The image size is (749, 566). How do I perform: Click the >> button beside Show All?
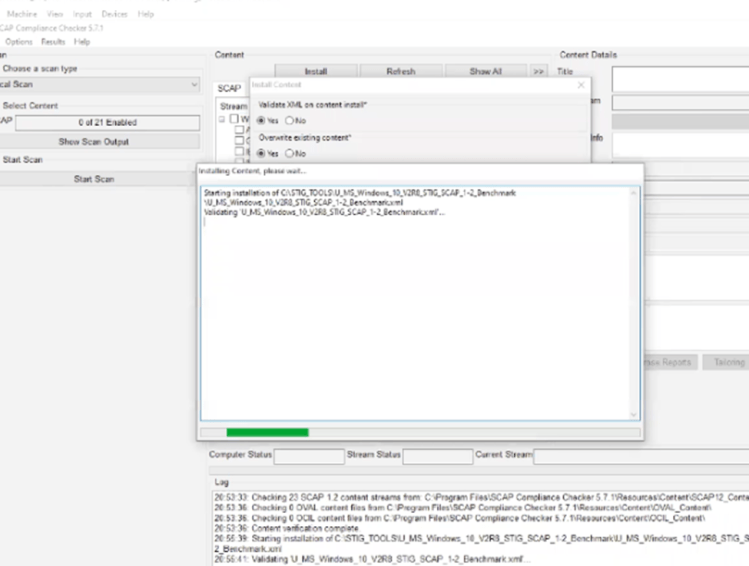[x=539, y=72]
